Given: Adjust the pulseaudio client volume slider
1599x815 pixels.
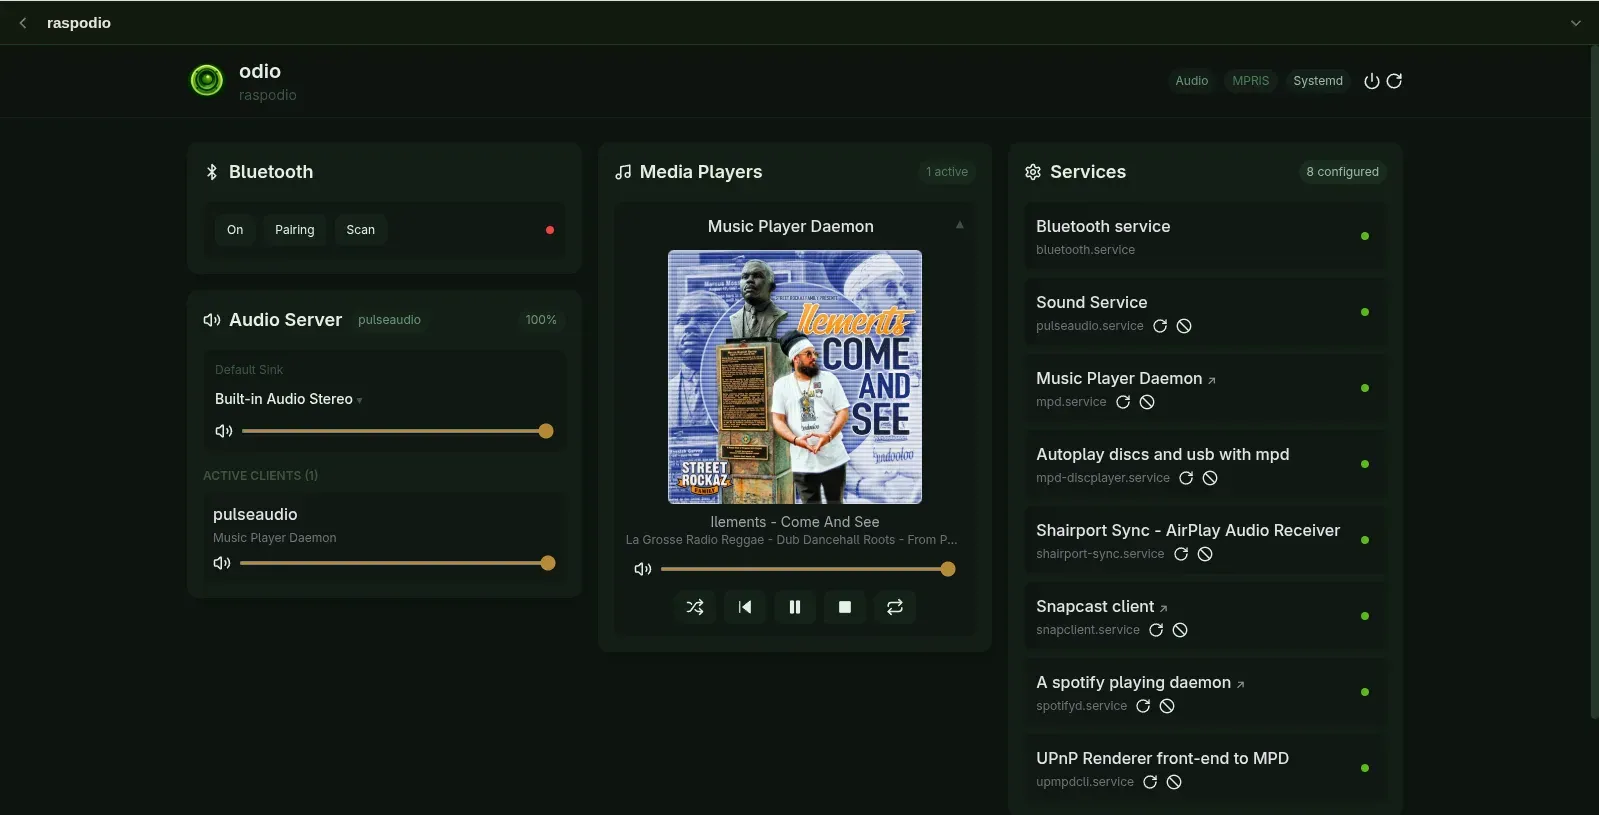Looking at the screenshot, I should pyautogui.click(x=397, y=563).
